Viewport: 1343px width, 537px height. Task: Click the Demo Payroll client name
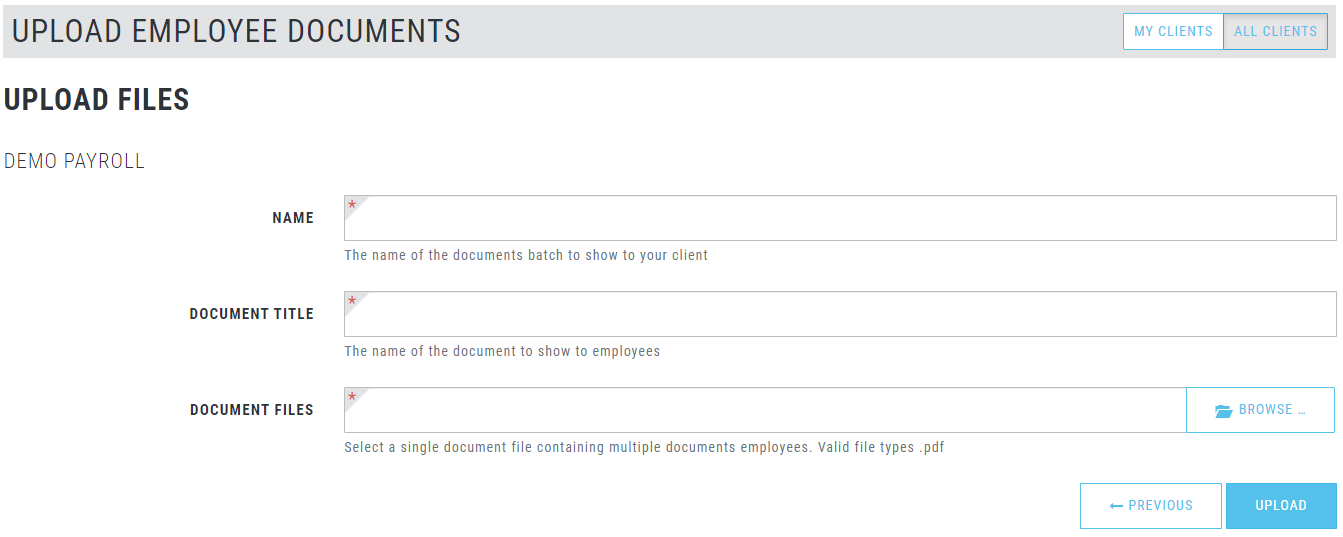coord(75,161)
